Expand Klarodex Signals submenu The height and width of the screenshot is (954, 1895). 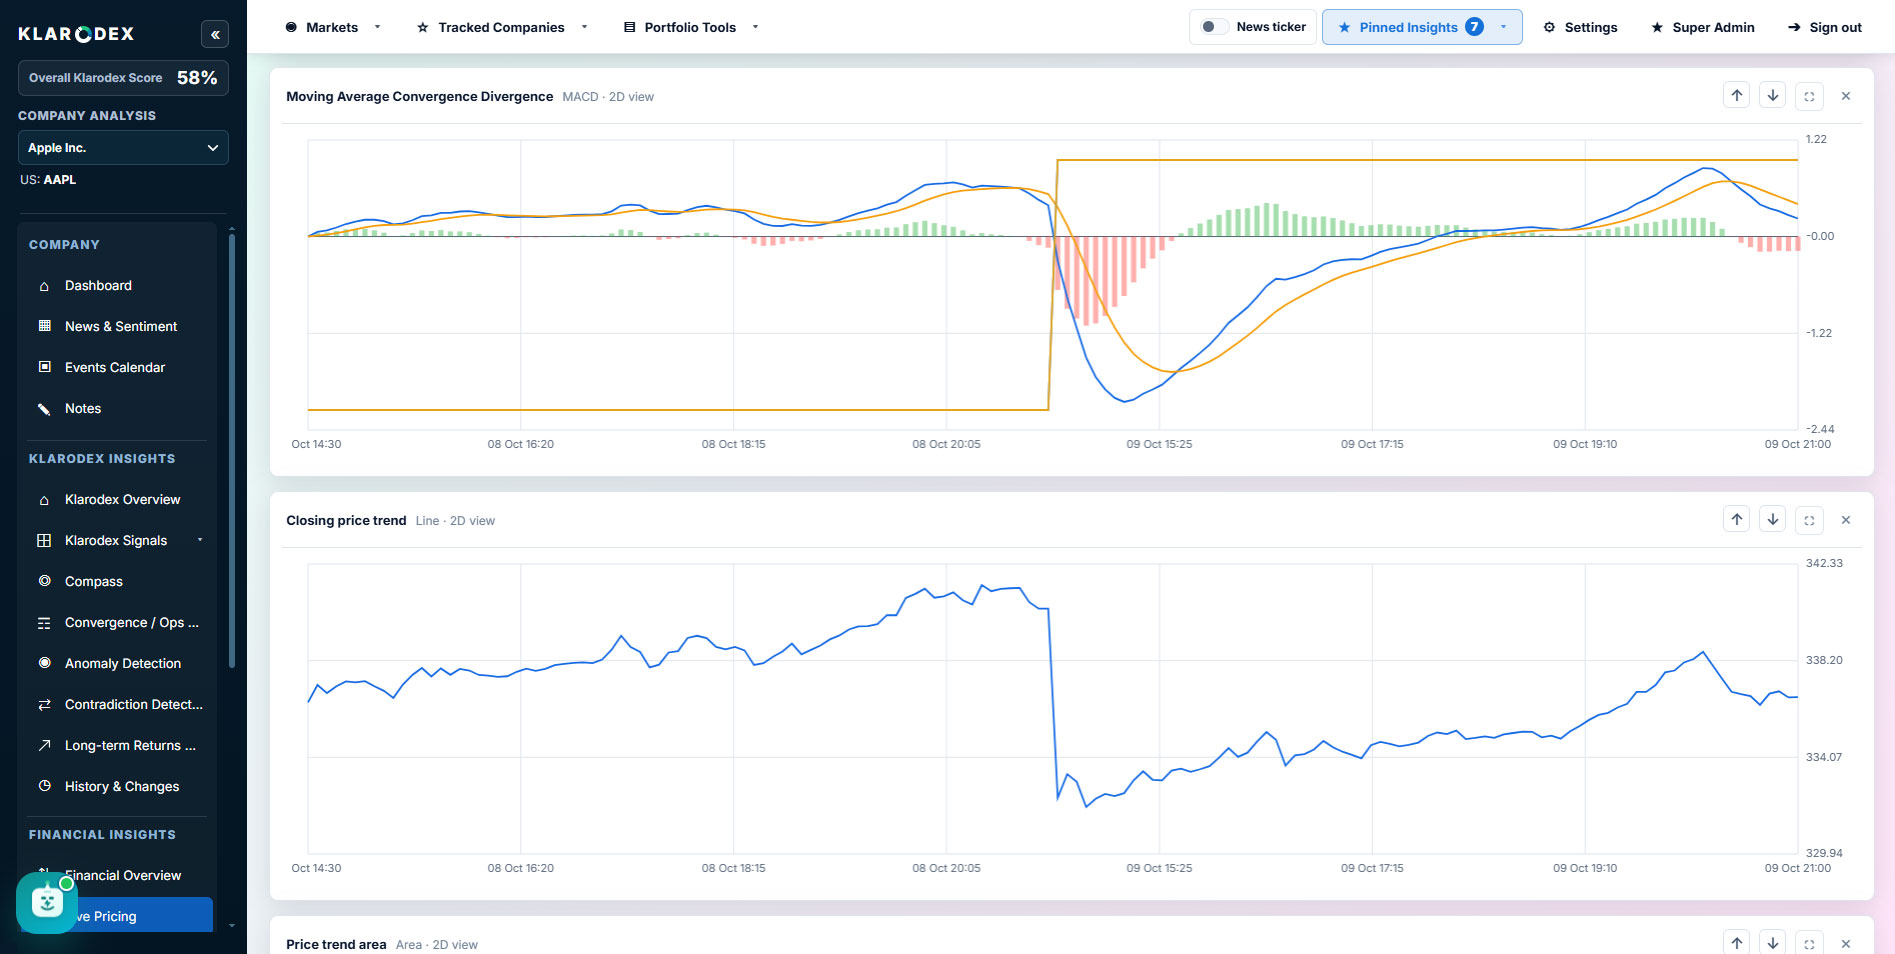point(118,541)
